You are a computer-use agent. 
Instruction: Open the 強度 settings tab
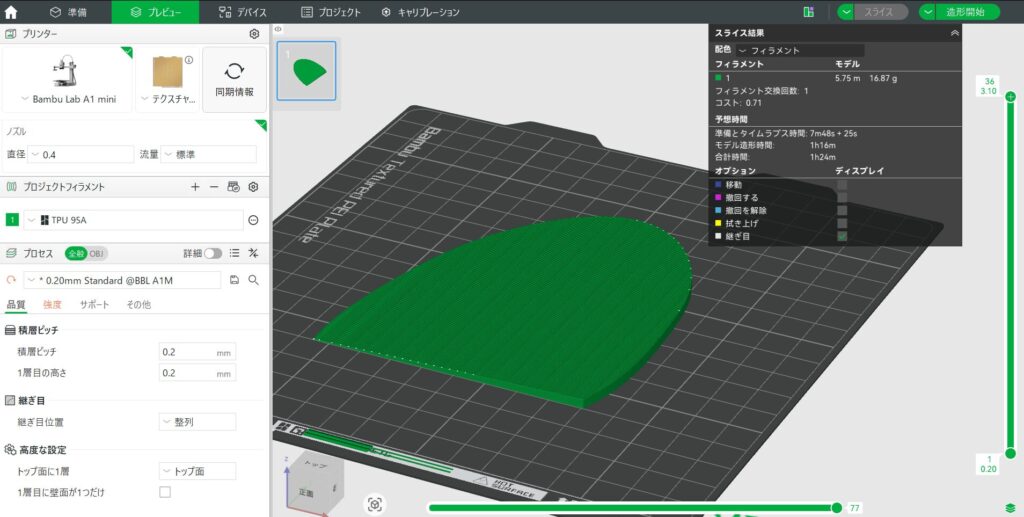[x=52, y=304]
